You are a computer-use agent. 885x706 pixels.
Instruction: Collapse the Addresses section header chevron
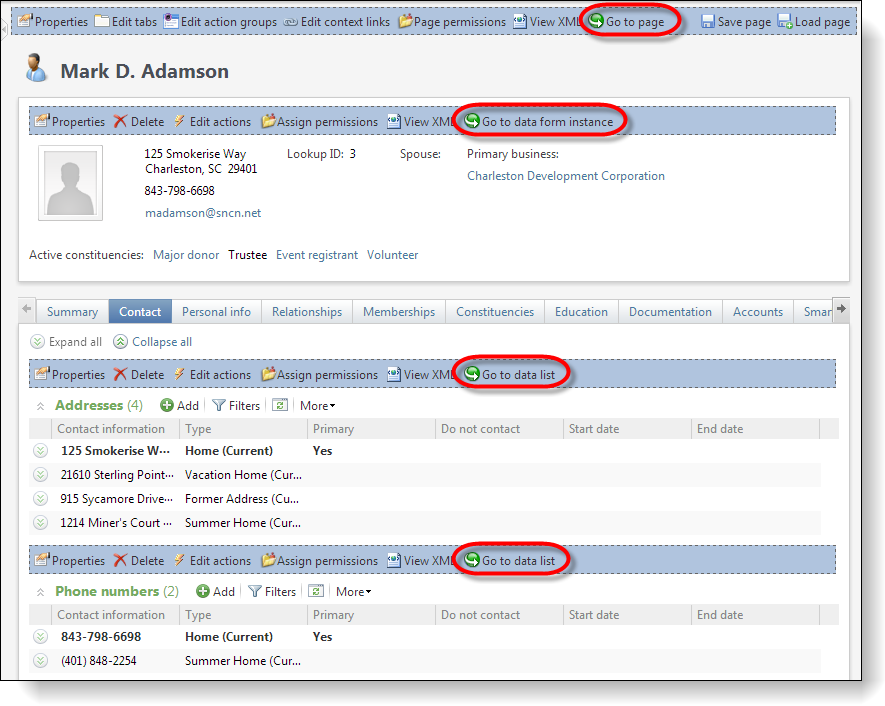(41, 406)
